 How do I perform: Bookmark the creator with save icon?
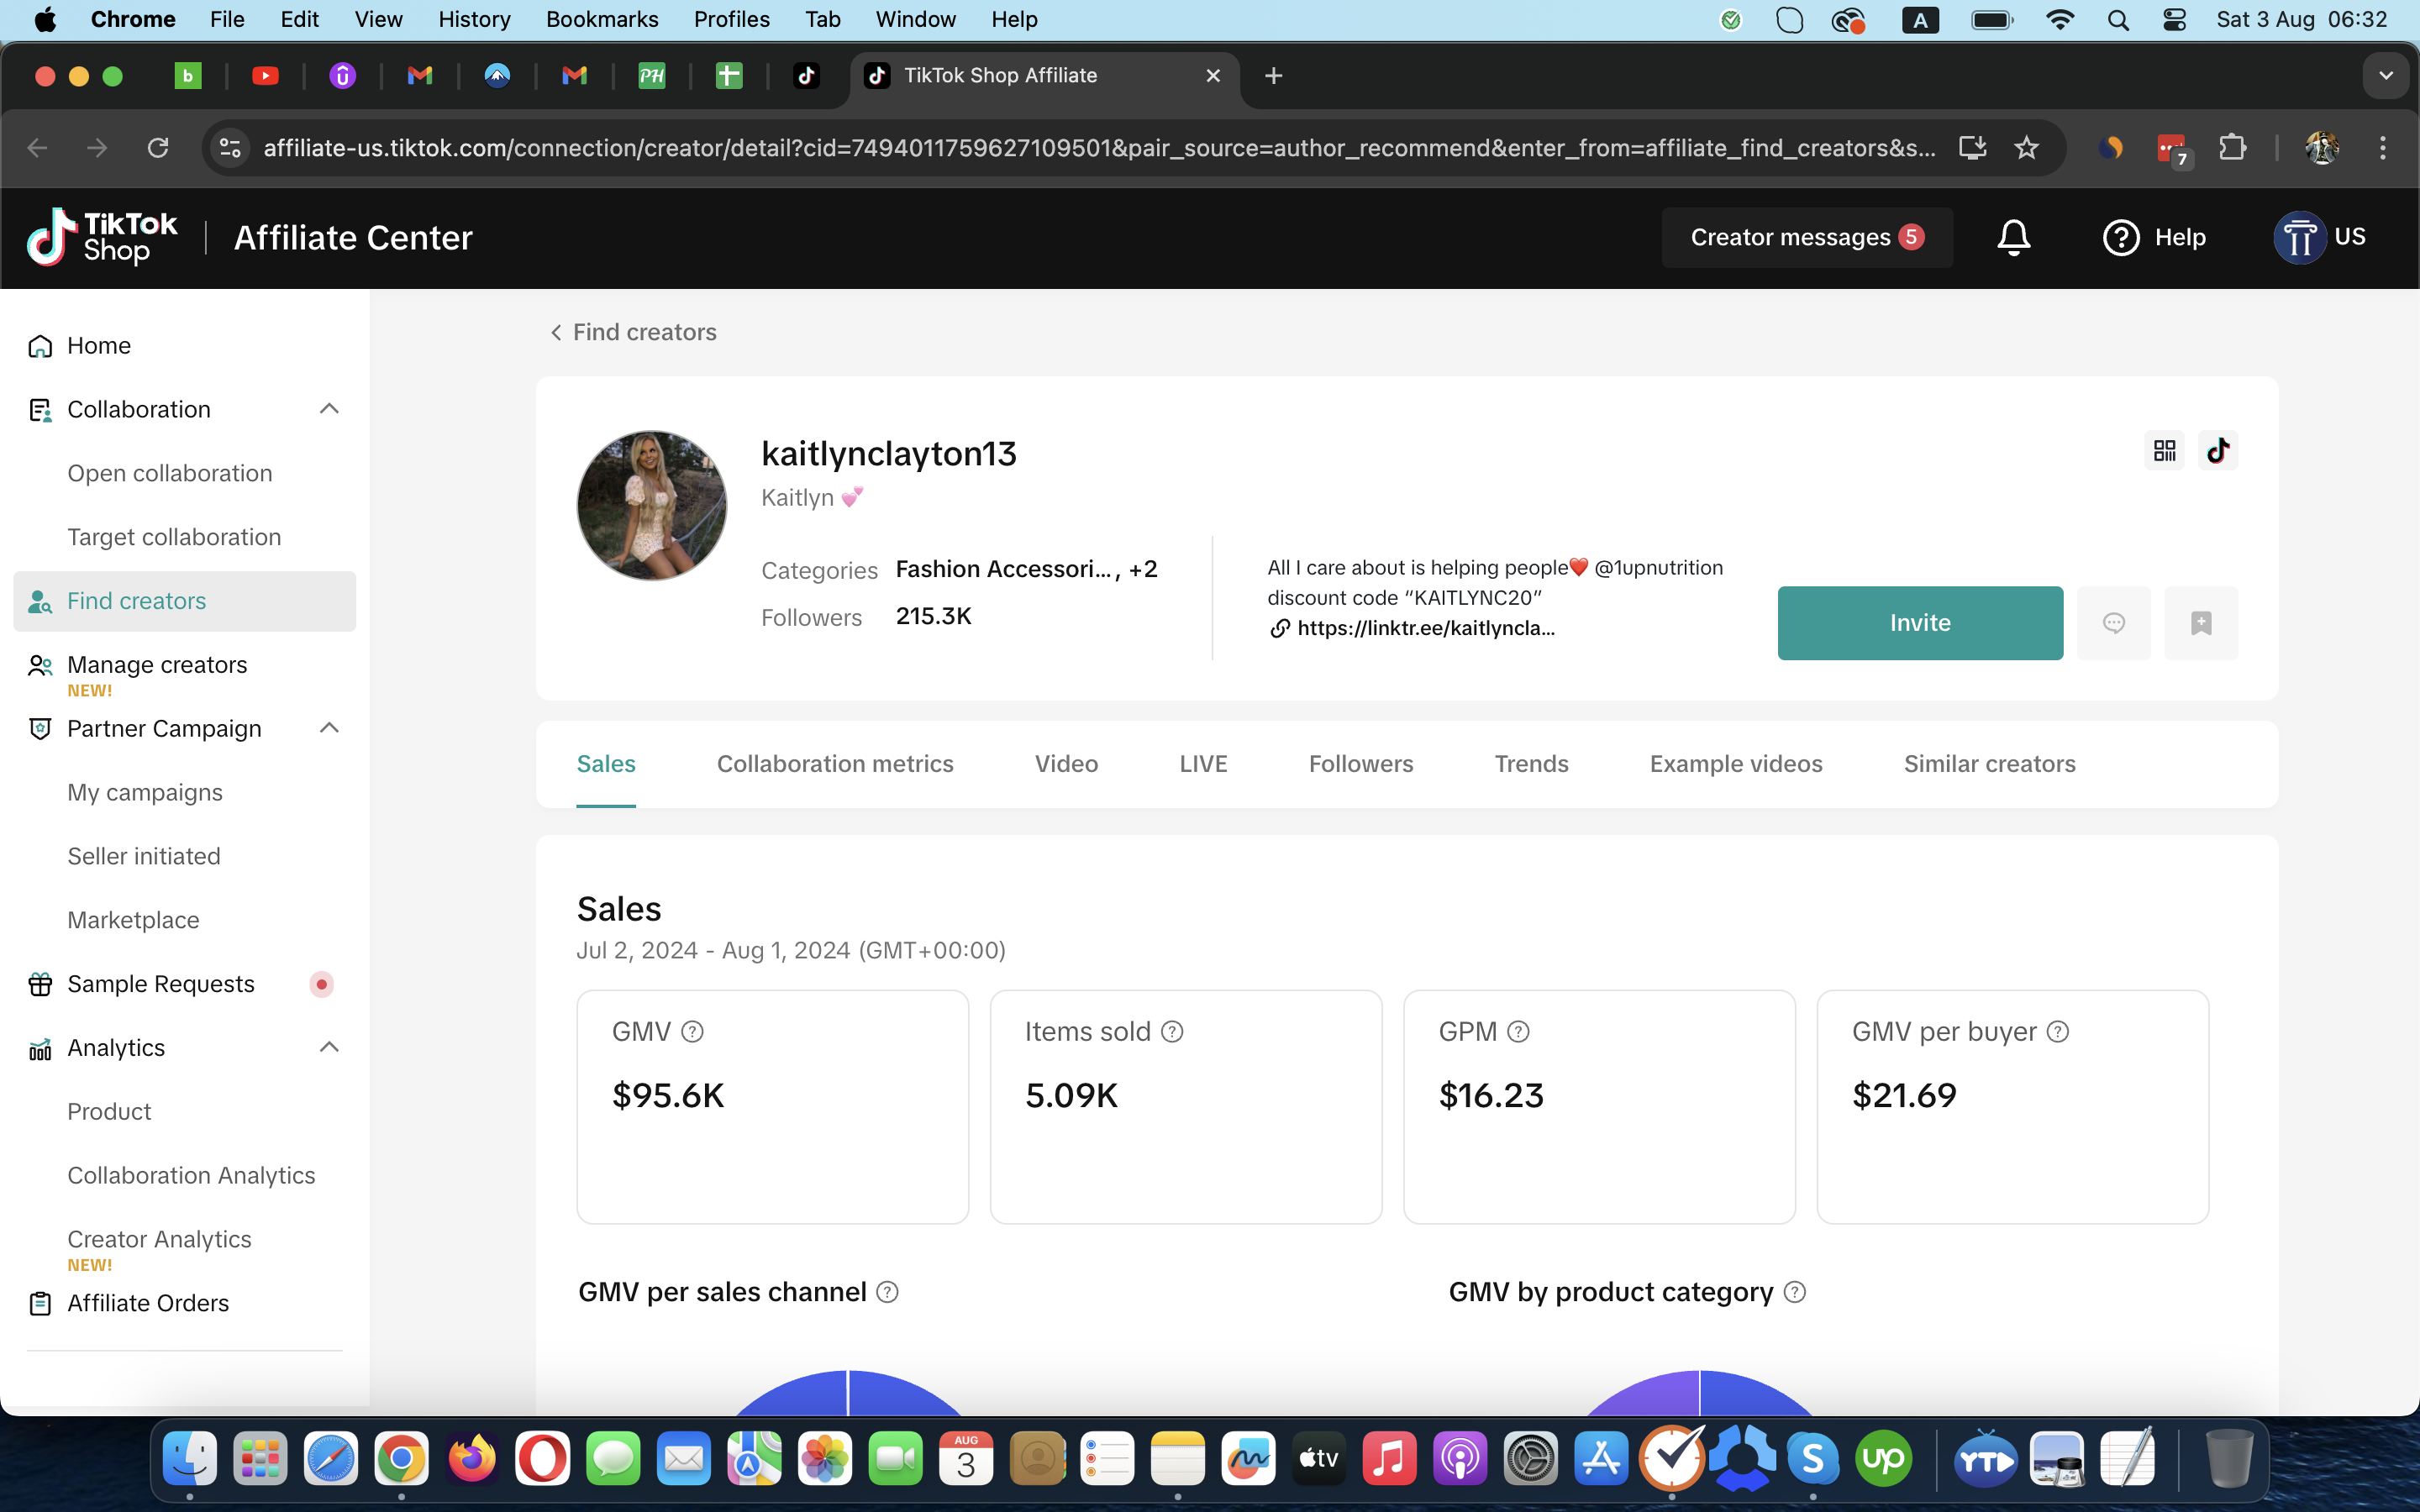pos(2201,623)
